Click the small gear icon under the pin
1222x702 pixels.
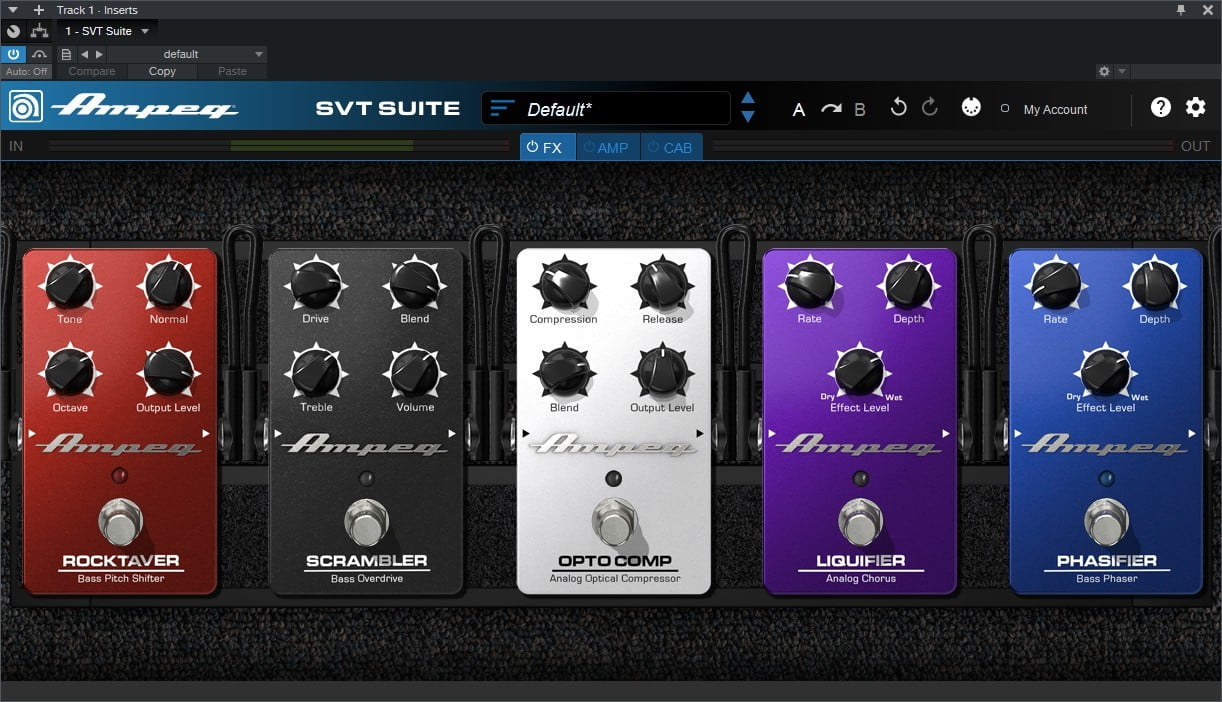coord(1104,72)
